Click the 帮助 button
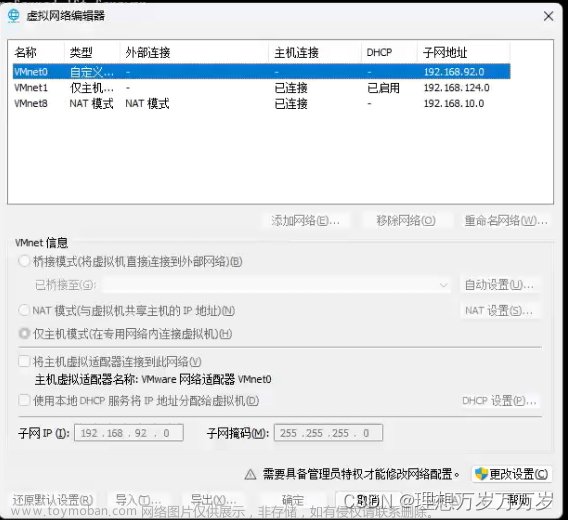This screenshot has height=520, width=568. coord(518,500)
